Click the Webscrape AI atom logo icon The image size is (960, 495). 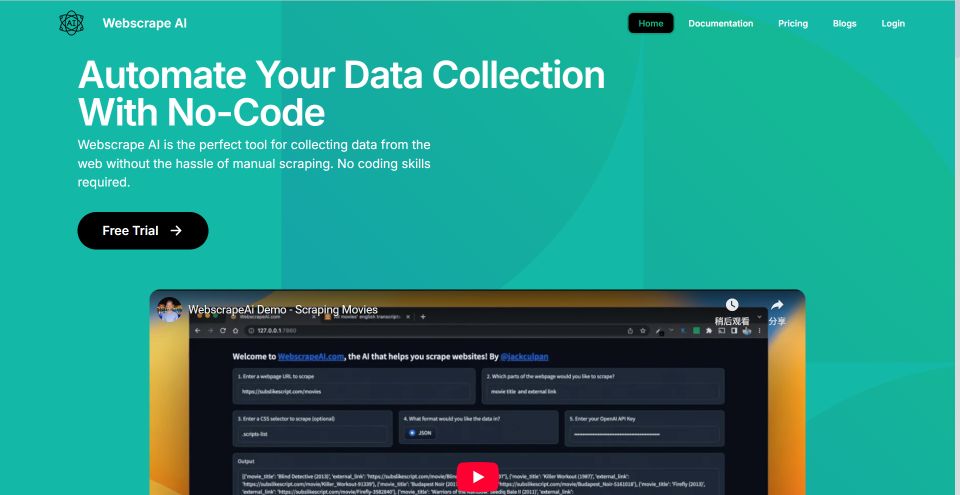coord(71,23)
